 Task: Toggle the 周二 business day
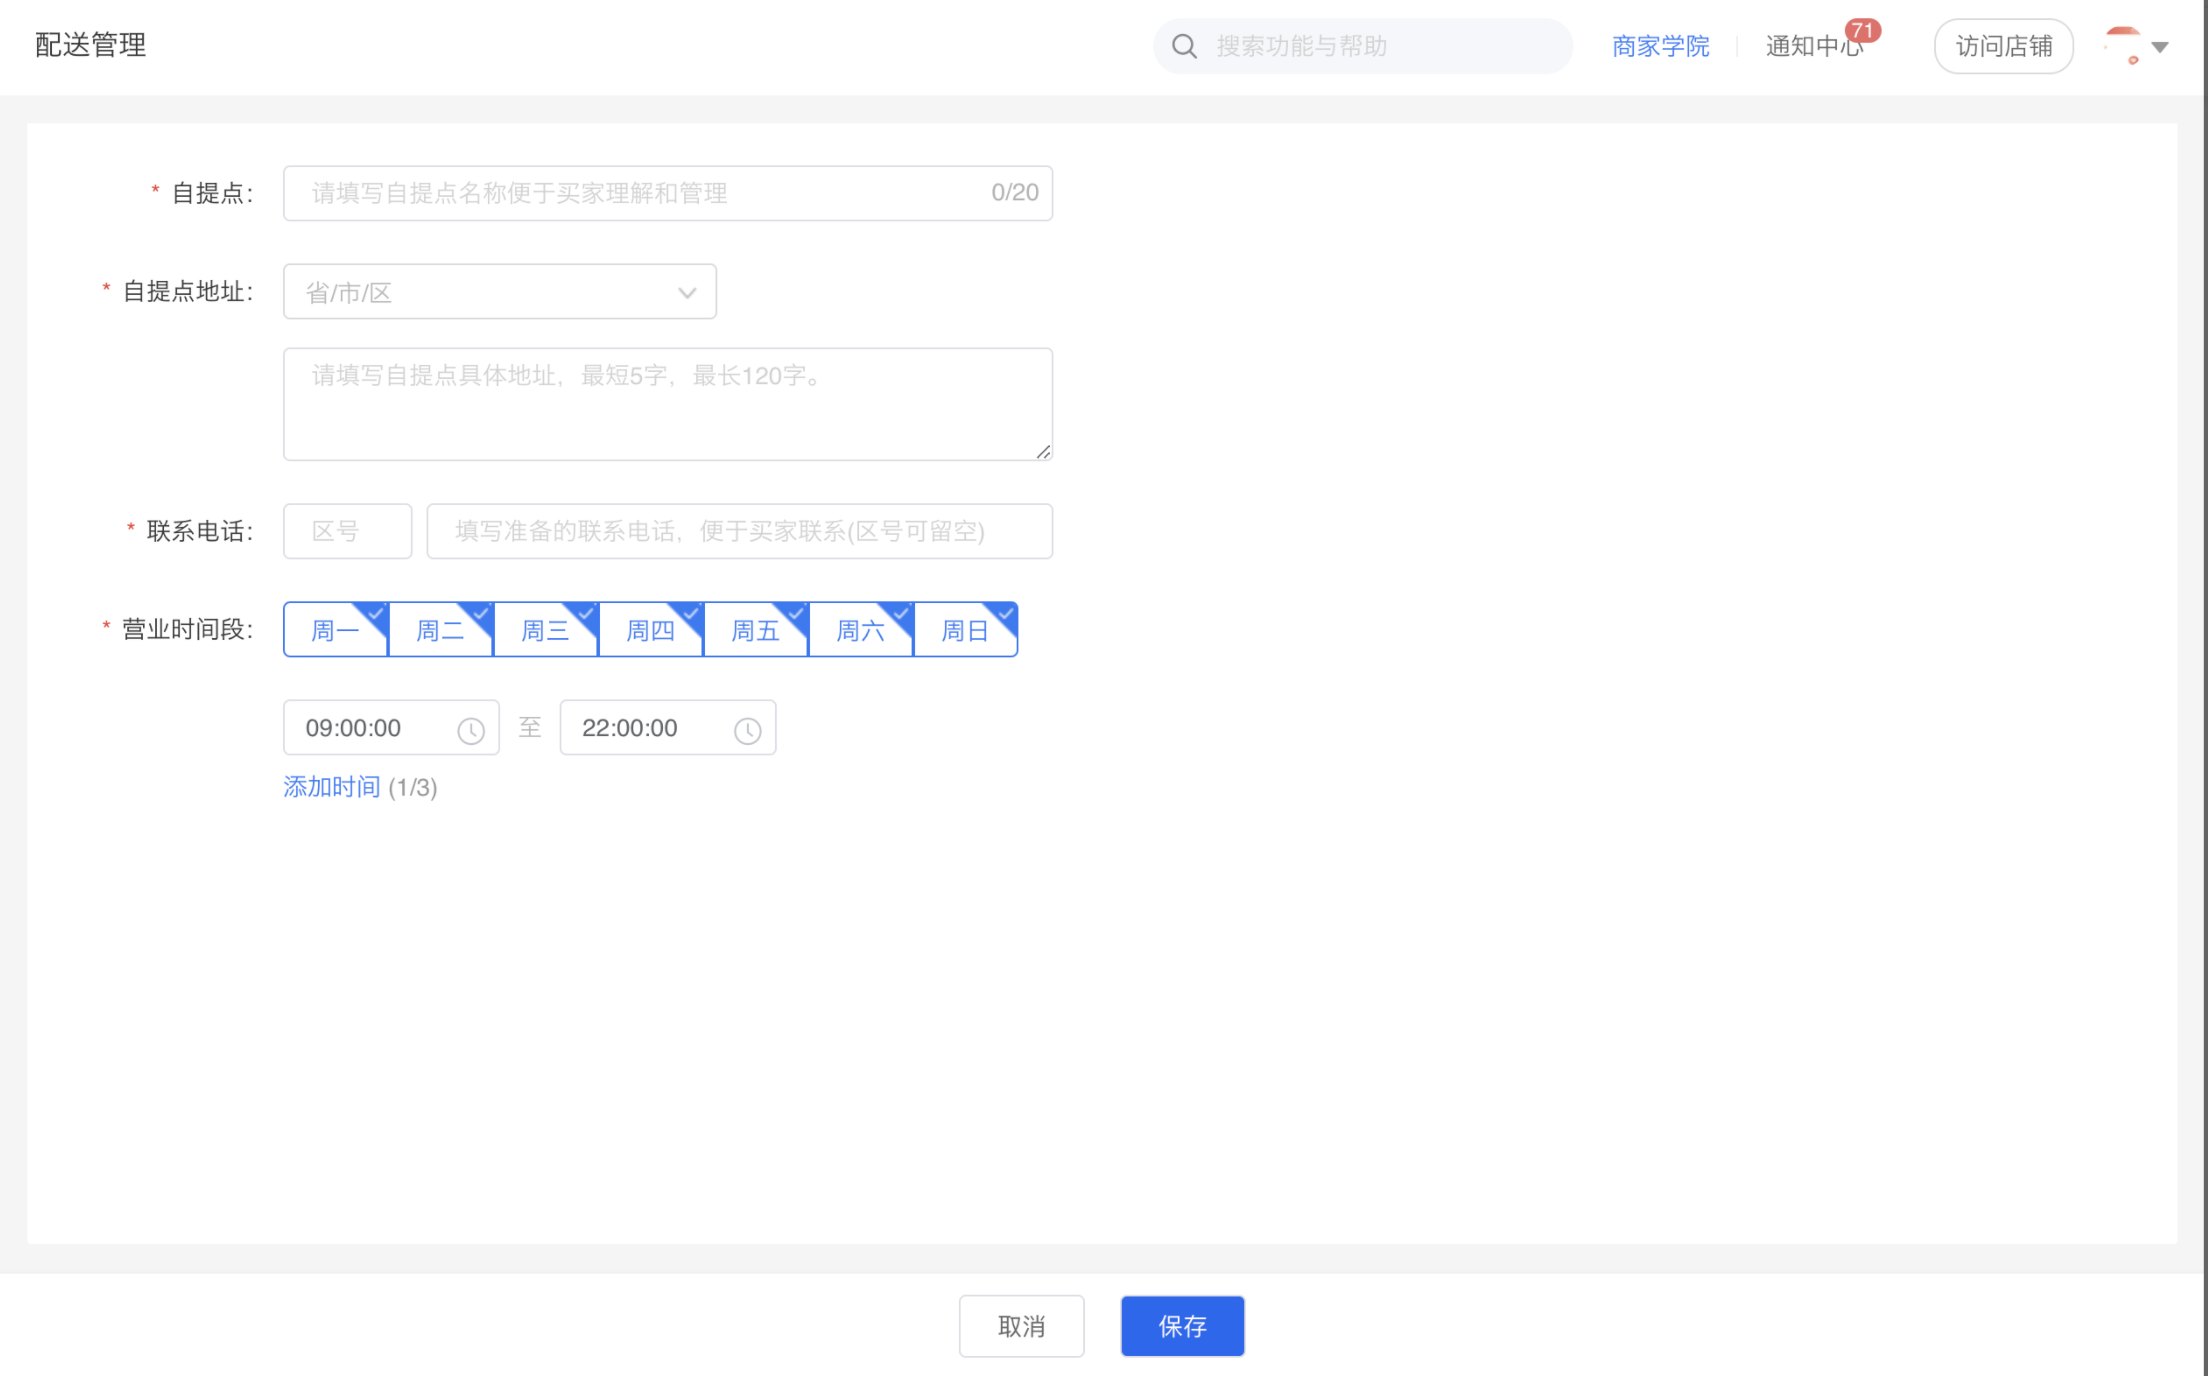pos(441,629)
